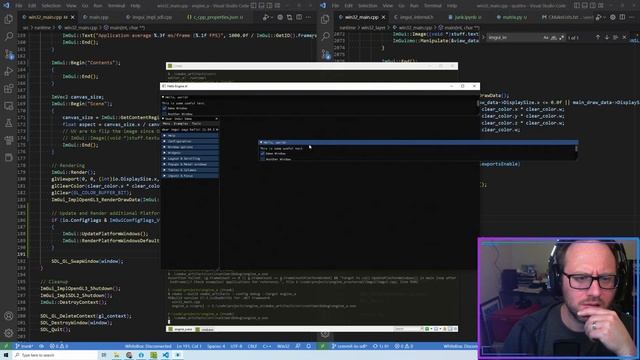Click UTF-8 encoding in left status bar

[236, 346]
